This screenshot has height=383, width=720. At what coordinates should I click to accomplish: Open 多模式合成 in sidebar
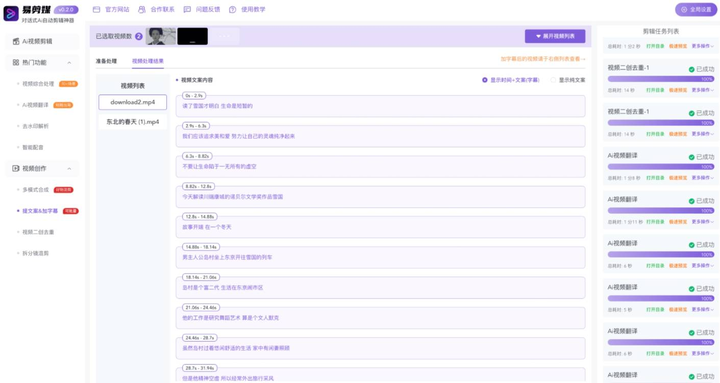35,190
